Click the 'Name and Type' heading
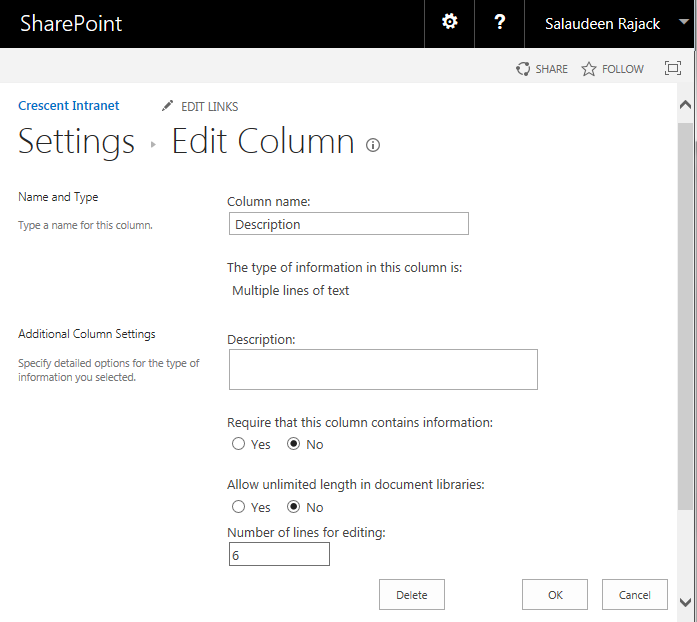The image size is (697, 622). click(x=58, y=197)
